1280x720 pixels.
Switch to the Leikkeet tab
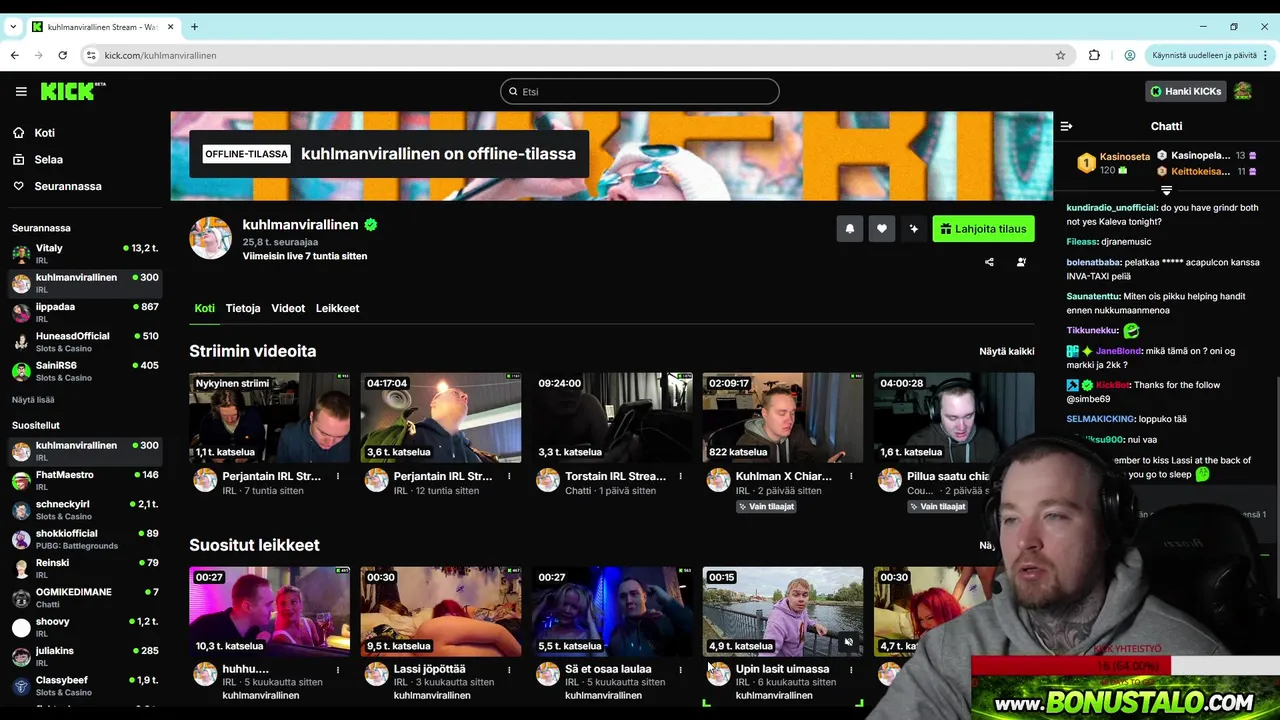(337, 308)
